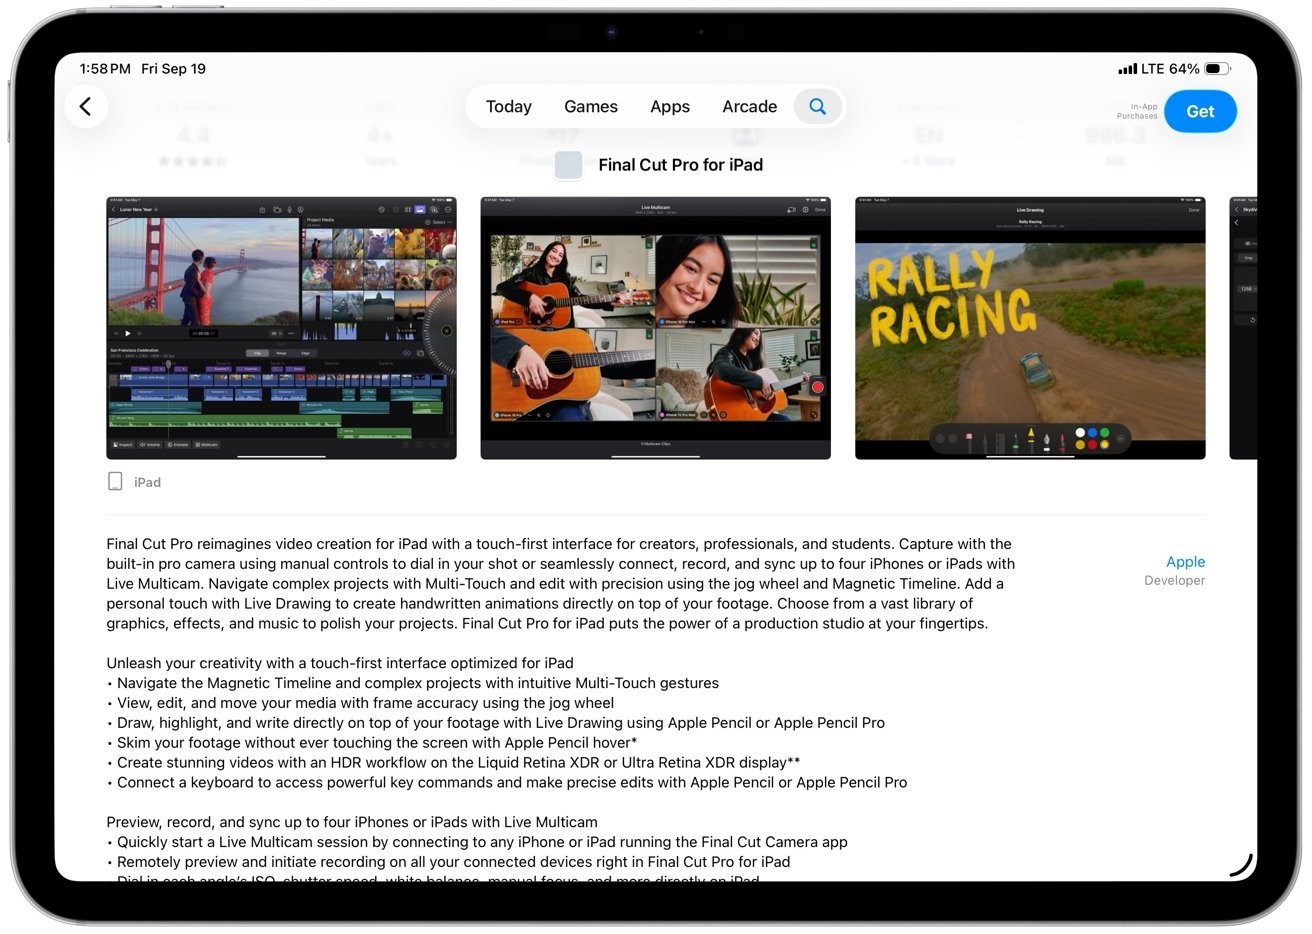Tap the iPad device icon below screenshots
Viewport: 1312px width, 934px height.
tap(115, 482)
